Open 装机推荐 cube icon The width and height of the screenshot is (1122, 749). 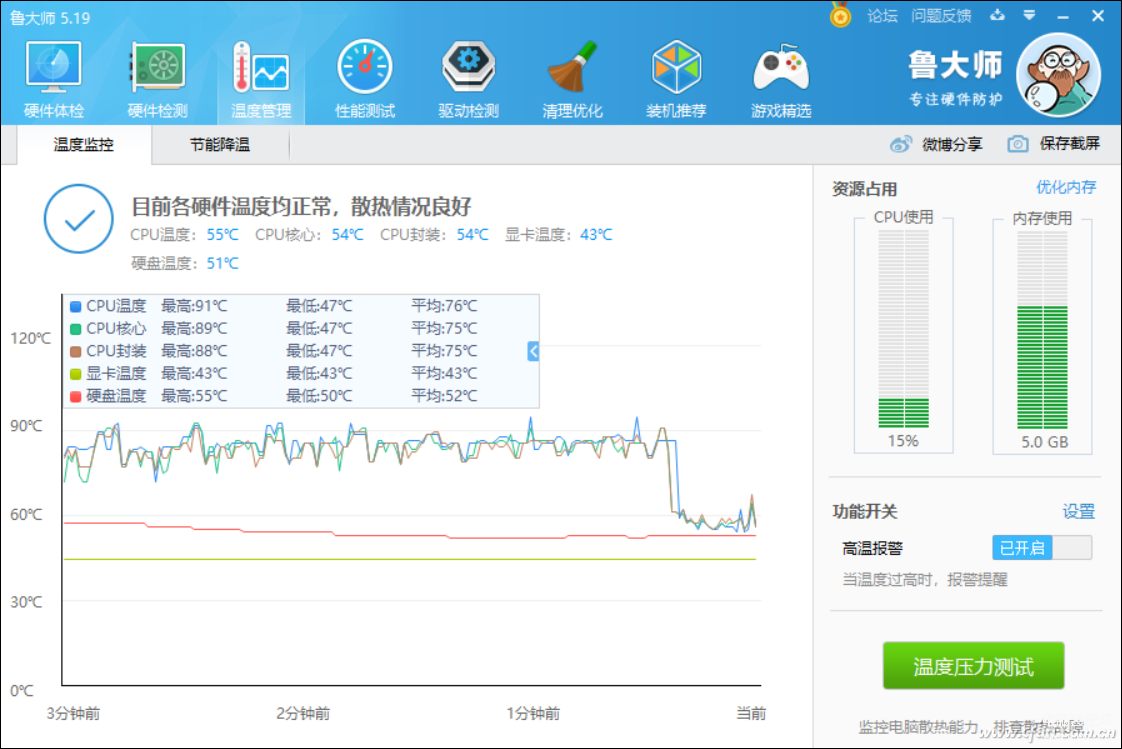[x=676, y=79]
